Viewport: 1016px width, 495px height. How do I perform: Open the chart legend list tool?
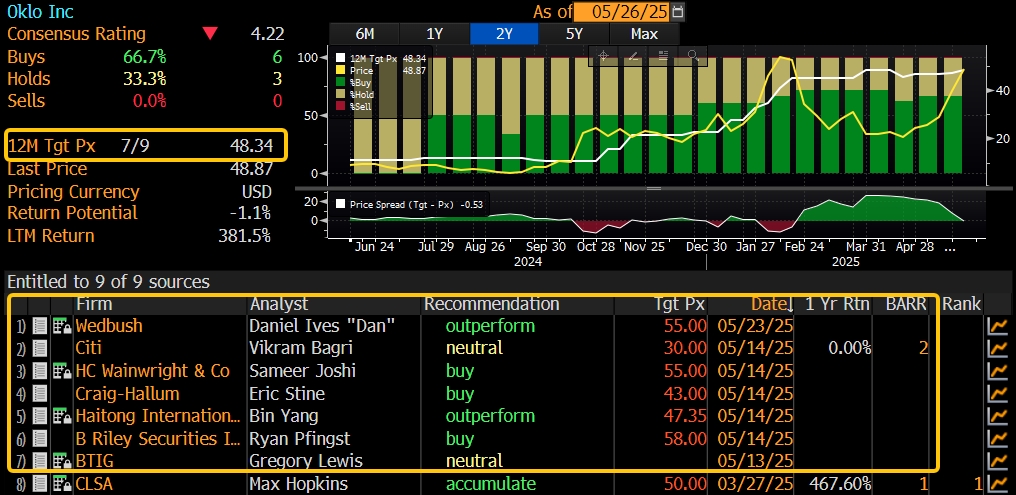click(x=662, y=57)
